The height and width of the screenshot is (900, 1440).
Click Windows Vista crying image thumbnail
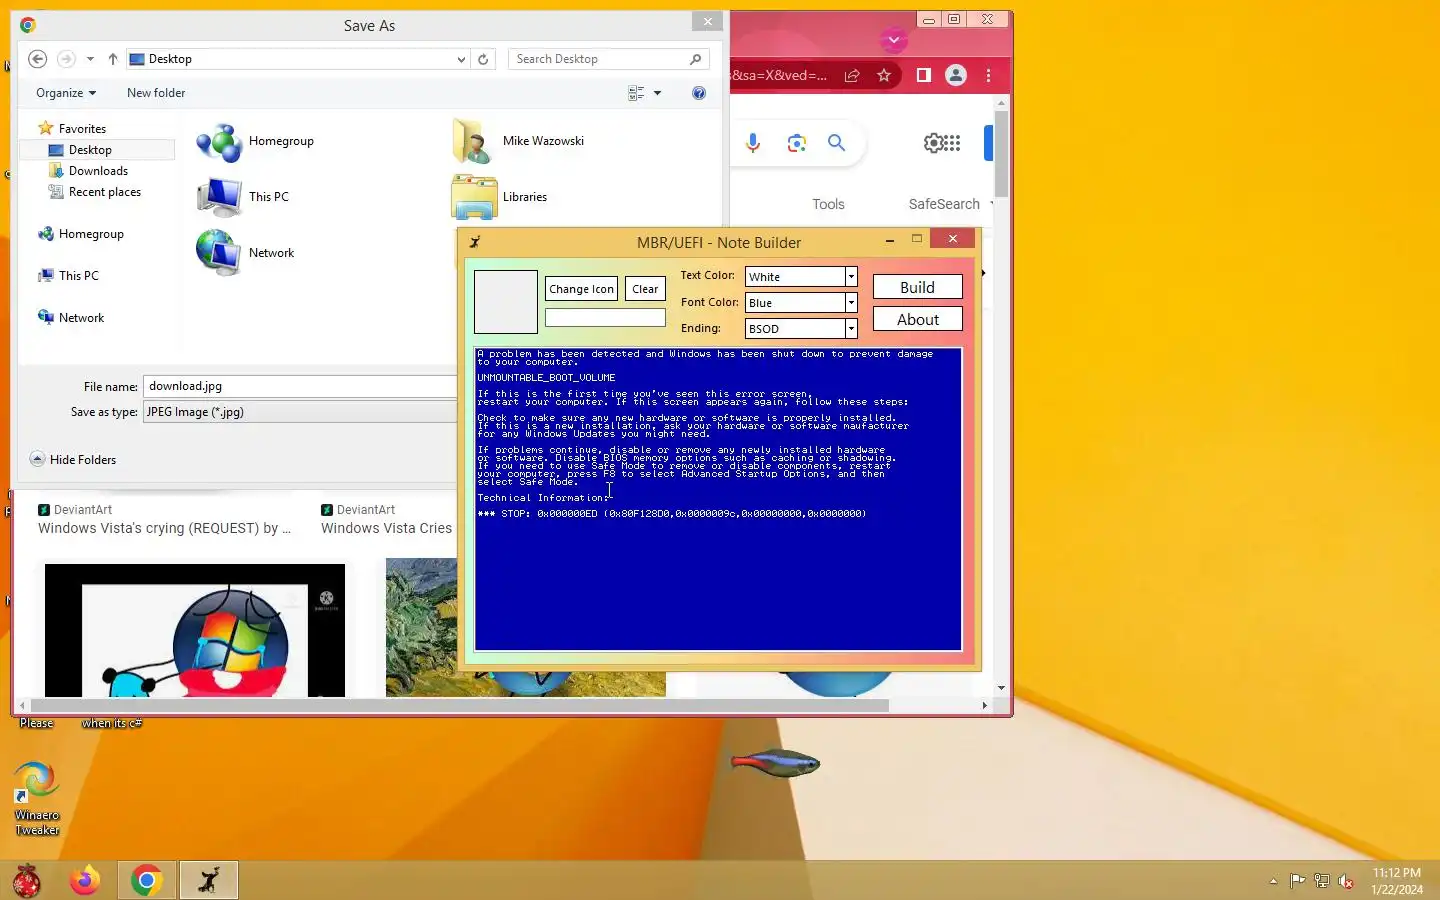tap(195, 630)
